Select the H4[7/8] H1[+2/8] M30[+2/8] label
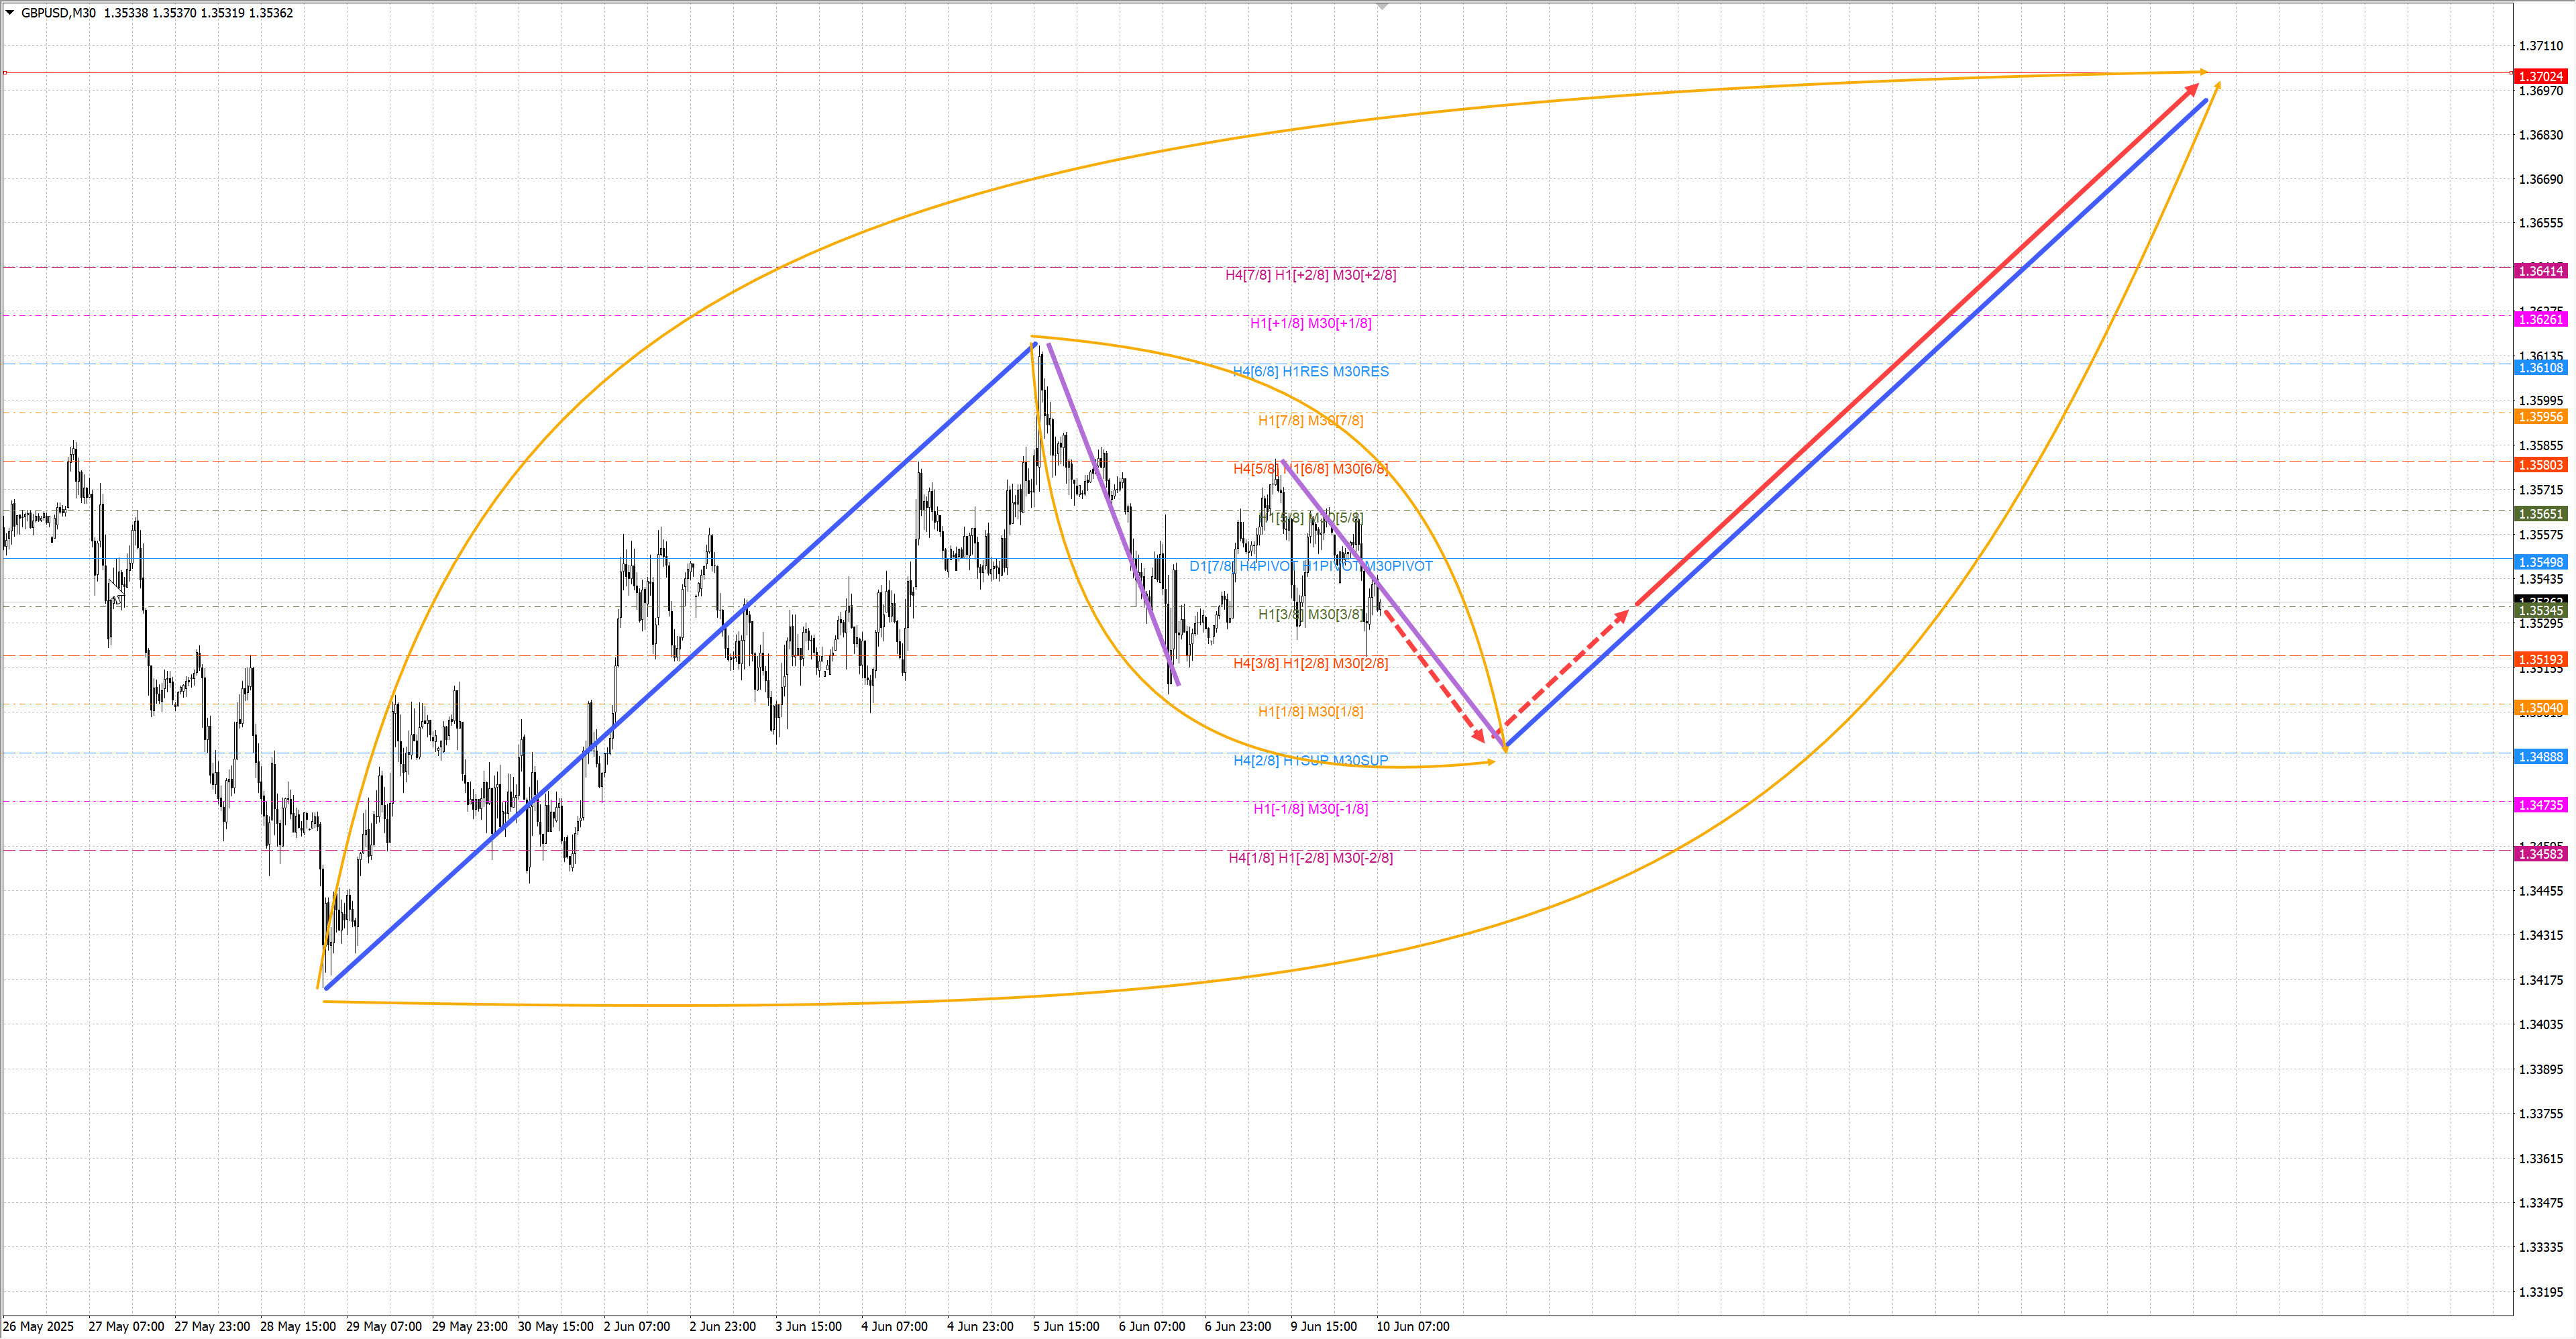Screen dimensions: 2576x1339 coord(1310,275)
